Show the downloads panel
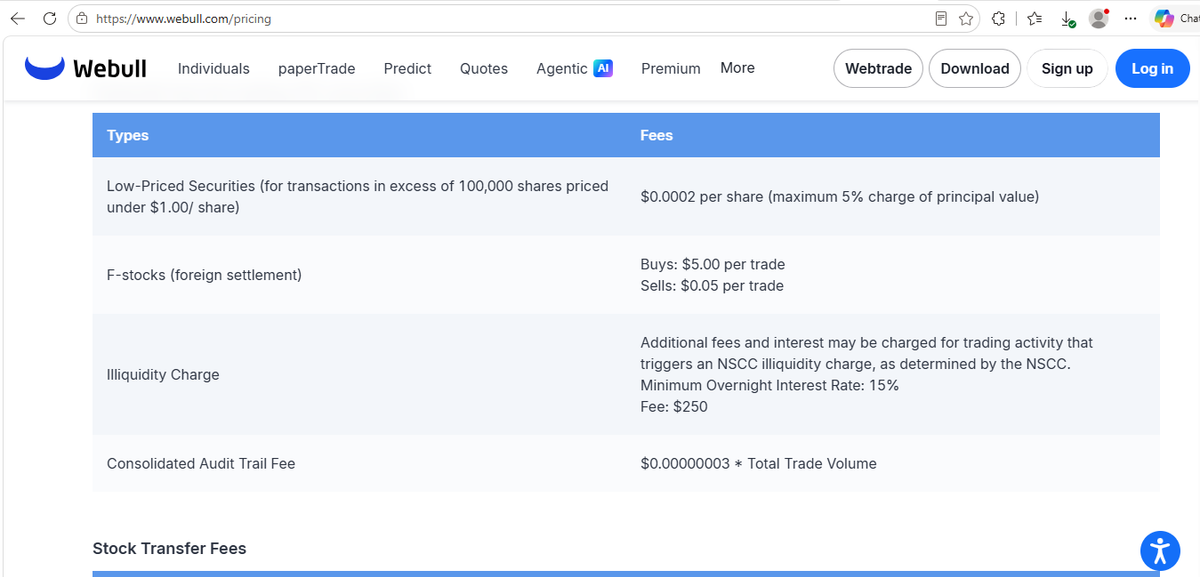Image resolution: width=1200 pixels, height=577 pixels. click(x=1068, y=19)
